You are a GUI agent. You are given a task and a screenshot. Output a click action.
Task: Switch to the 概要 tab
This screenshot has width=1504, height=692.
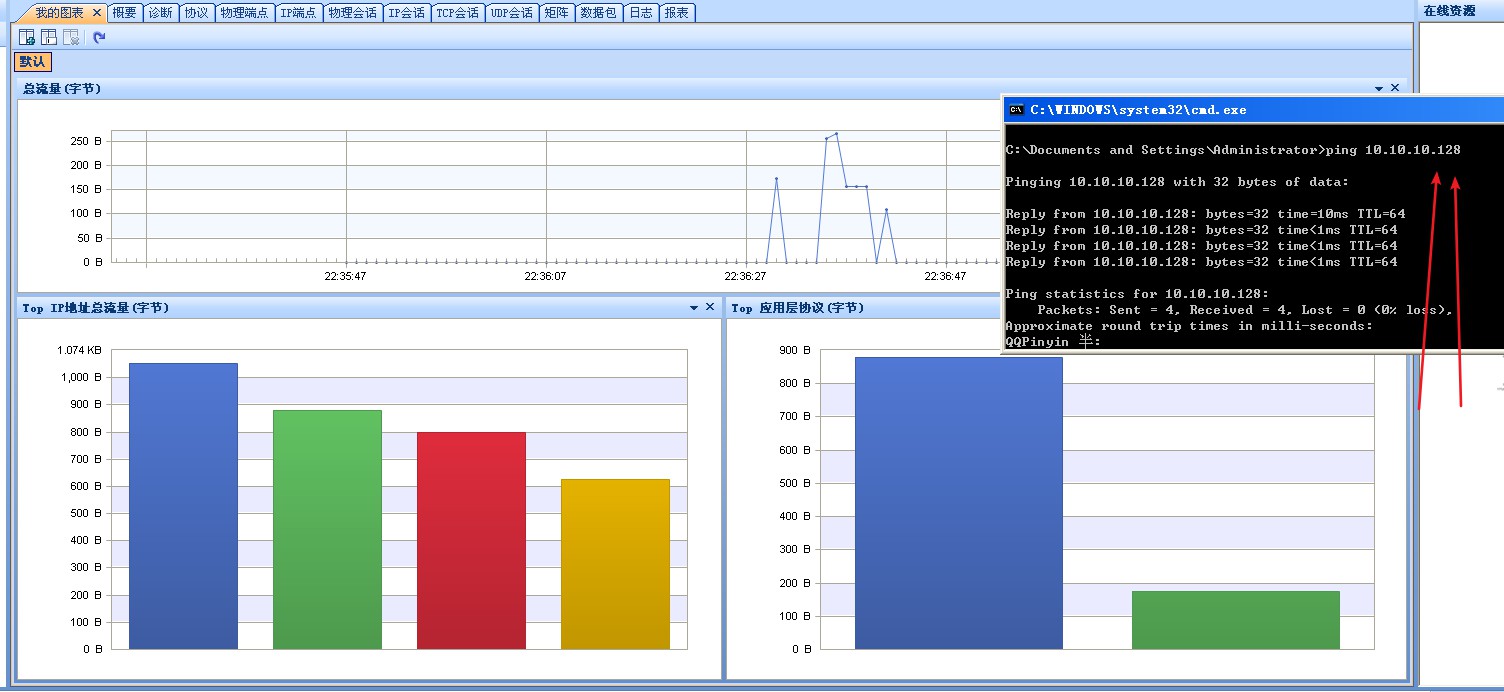(124, 13)
